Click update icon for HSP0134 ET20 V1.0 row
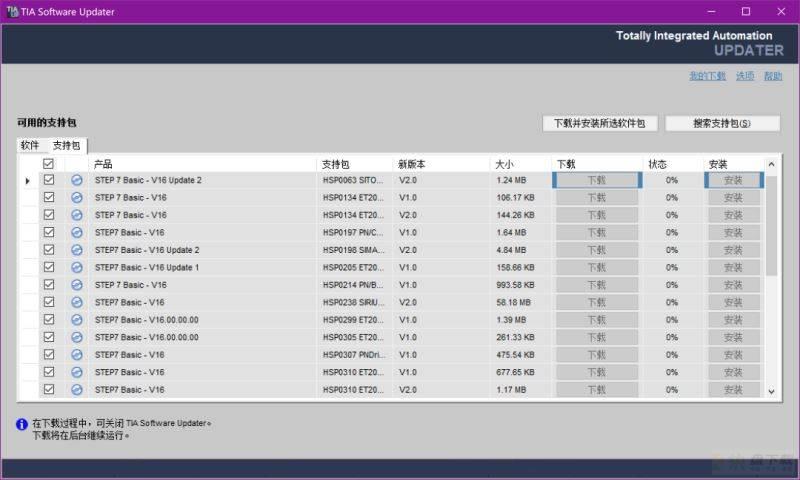 [77, 197]
